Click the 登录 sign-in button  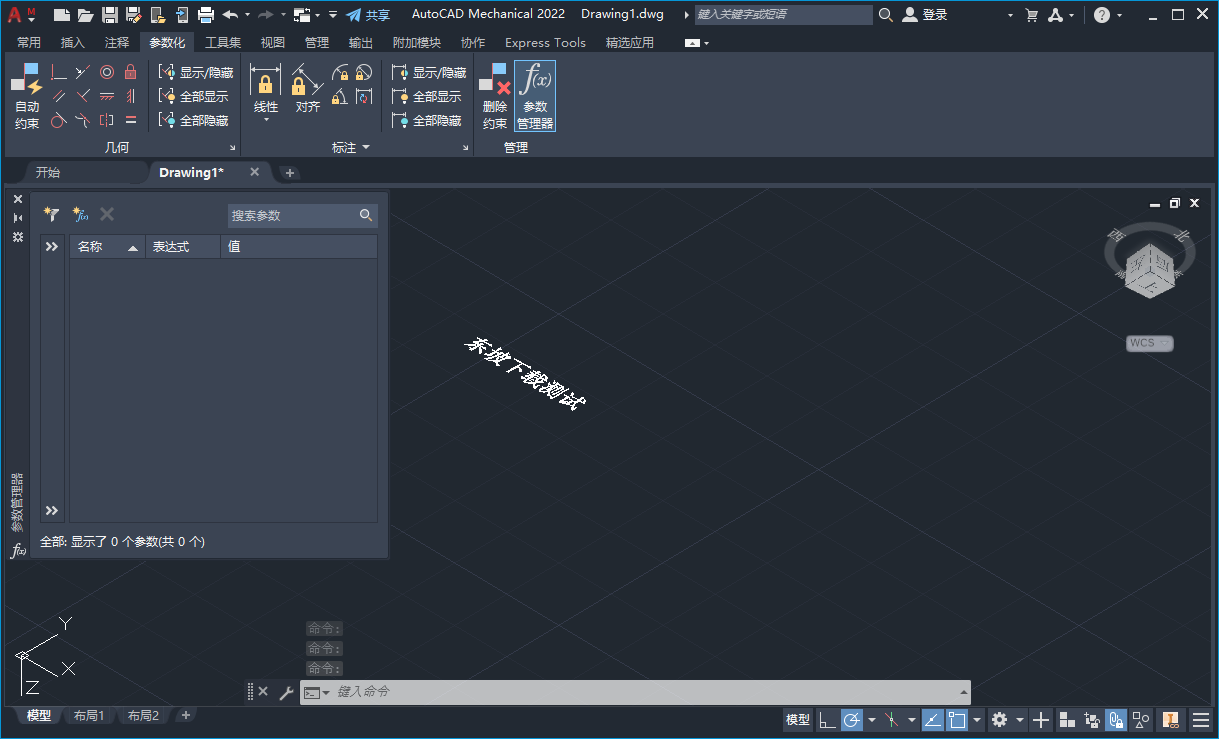coord(925,15)
